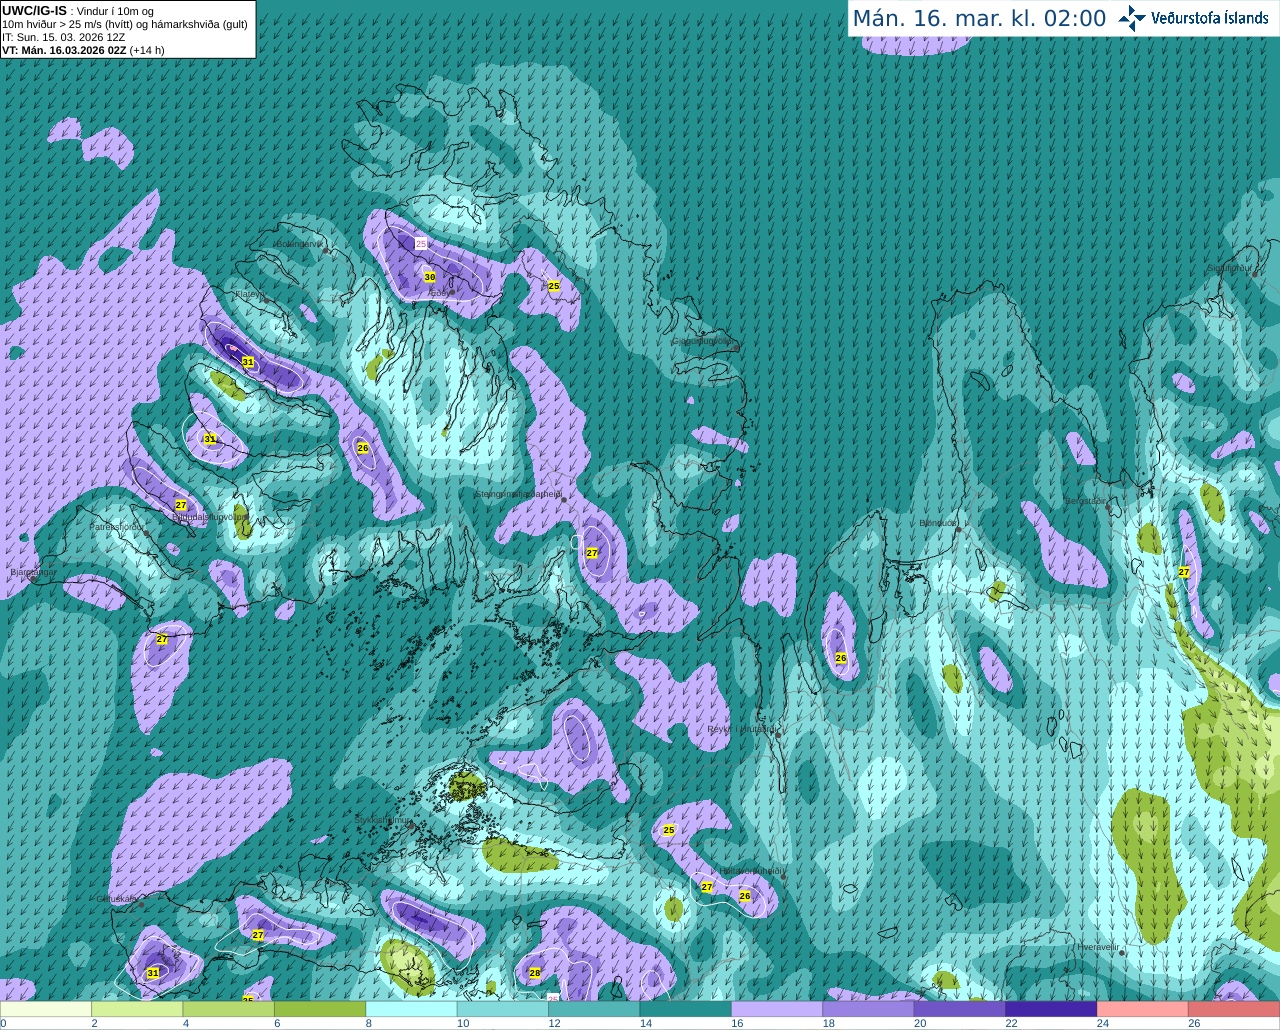This screenshot has height=1030, width=1280.
Task: Click the pink 24–26 legend swatch
Action: [x=1143, y=1009]
